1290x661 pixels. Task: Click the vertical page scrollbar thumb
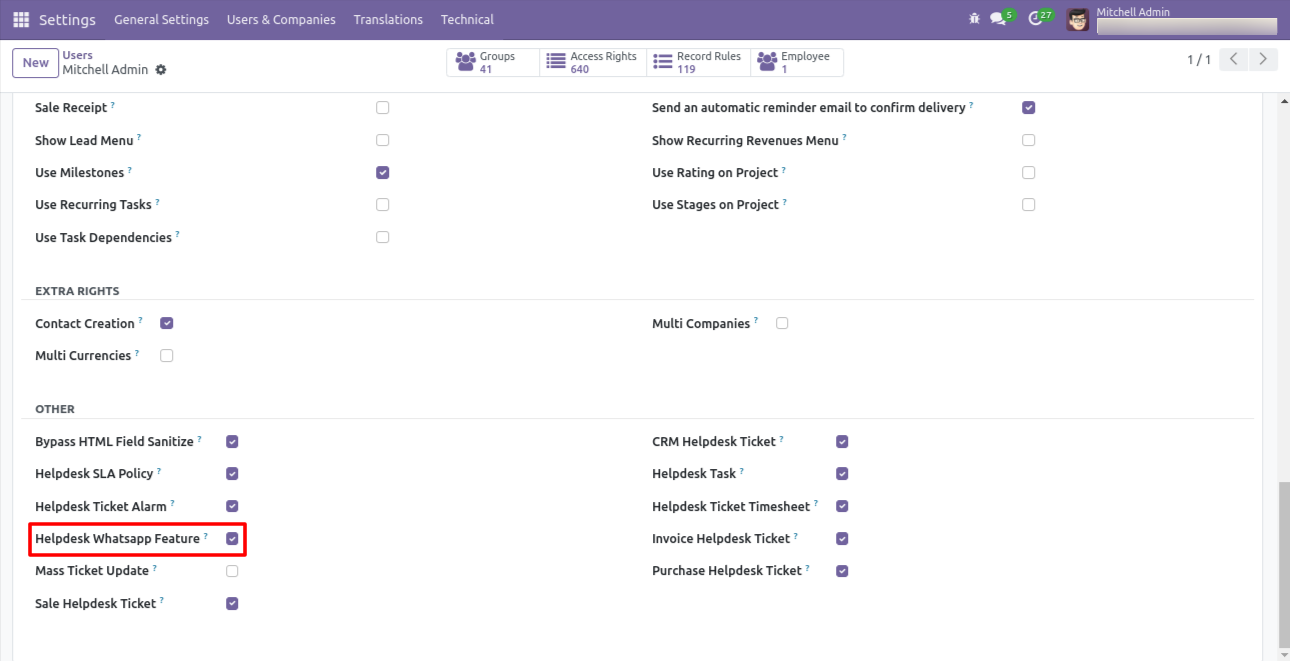click(1283, 565)
